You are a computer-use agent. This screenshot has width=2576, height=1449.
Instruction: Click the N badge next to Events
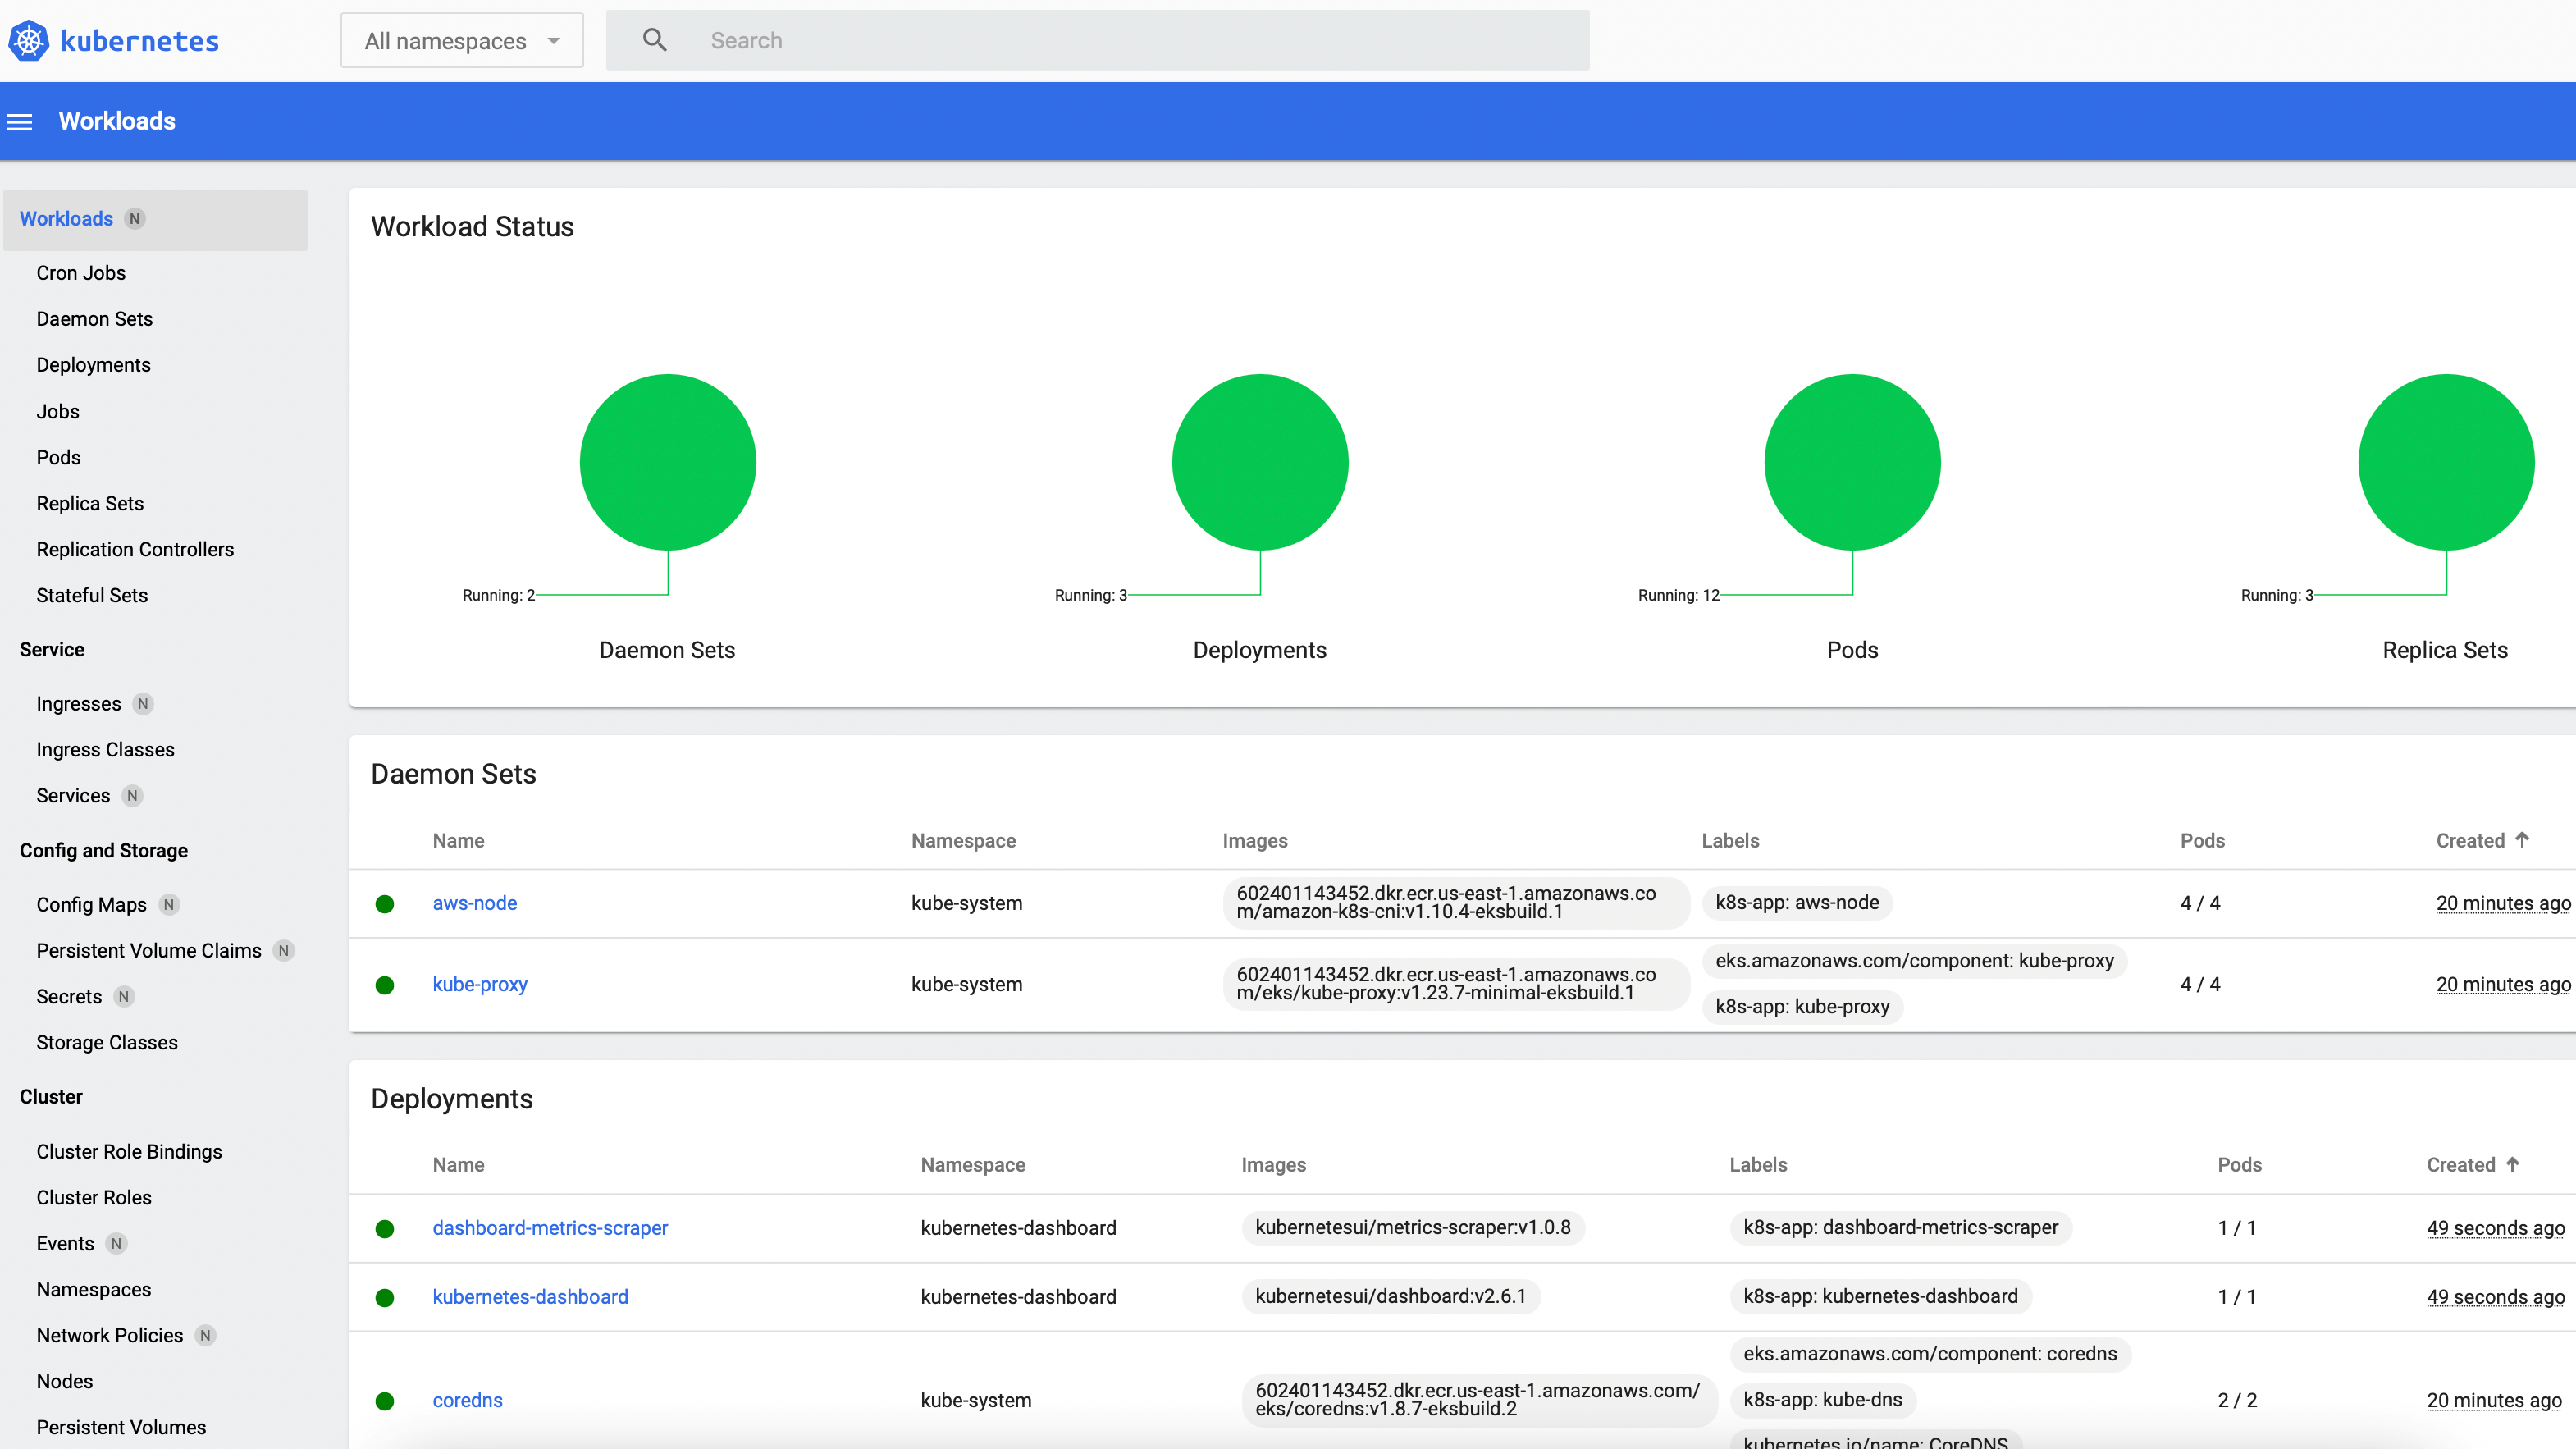117,1244
